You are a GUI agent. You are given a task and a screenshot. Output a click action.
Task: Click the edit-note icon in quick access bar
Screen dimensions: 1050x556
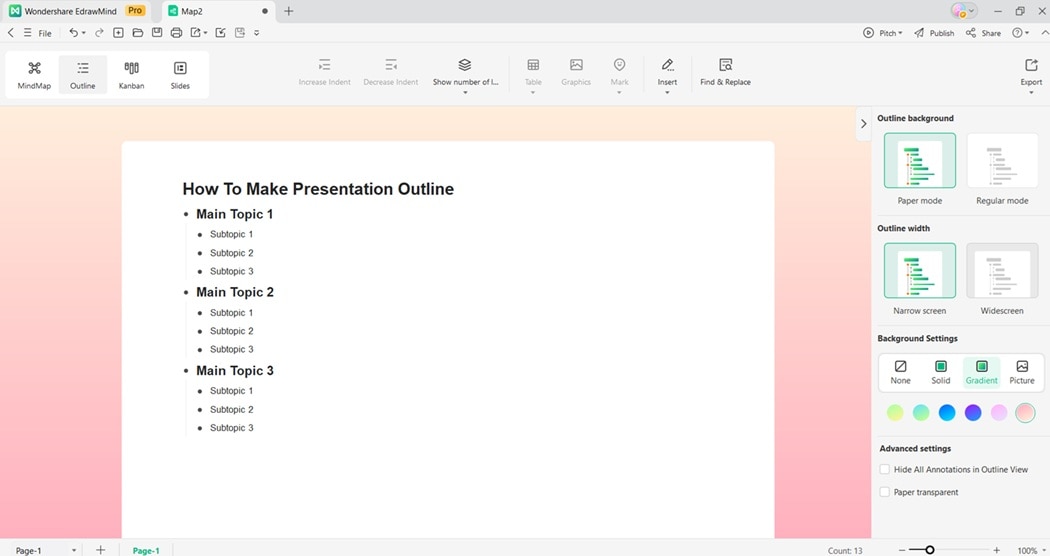[220, 33]
